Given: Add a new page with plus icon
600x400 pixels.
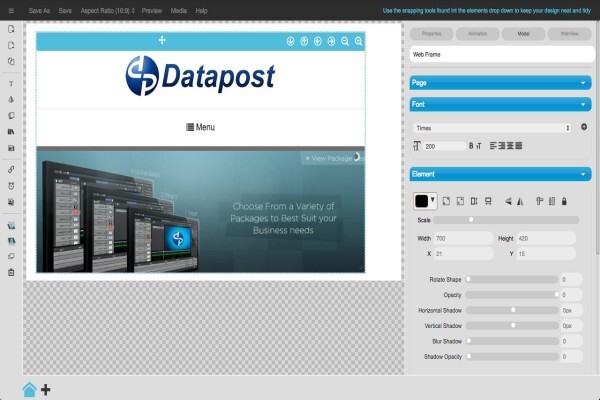Looking at the screenshot, I should coord(46,390).
